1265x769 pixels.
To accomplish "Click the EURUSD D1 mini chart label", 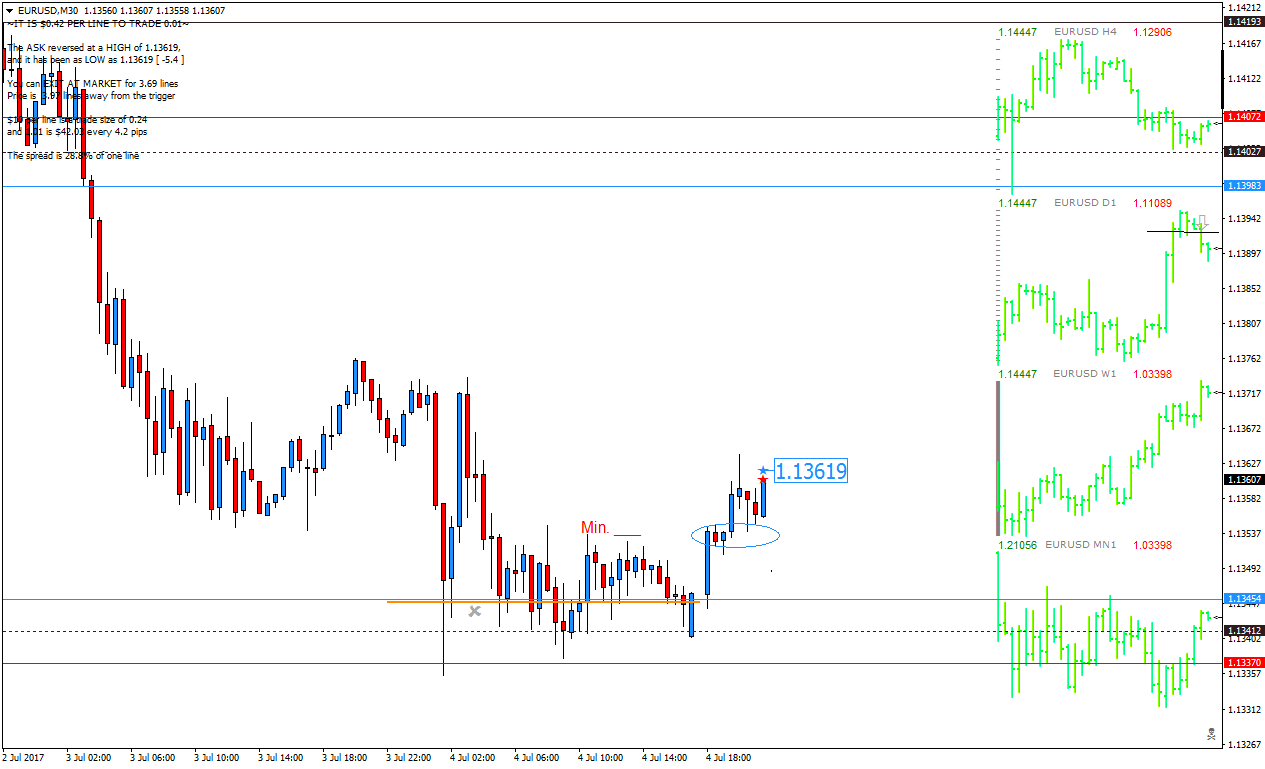I will tap(1085, 203).
